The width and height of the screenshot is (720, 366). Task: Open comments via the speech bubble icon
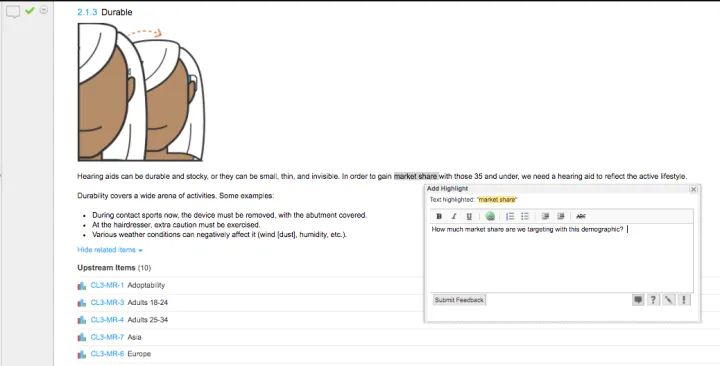(x=13, y=12)
